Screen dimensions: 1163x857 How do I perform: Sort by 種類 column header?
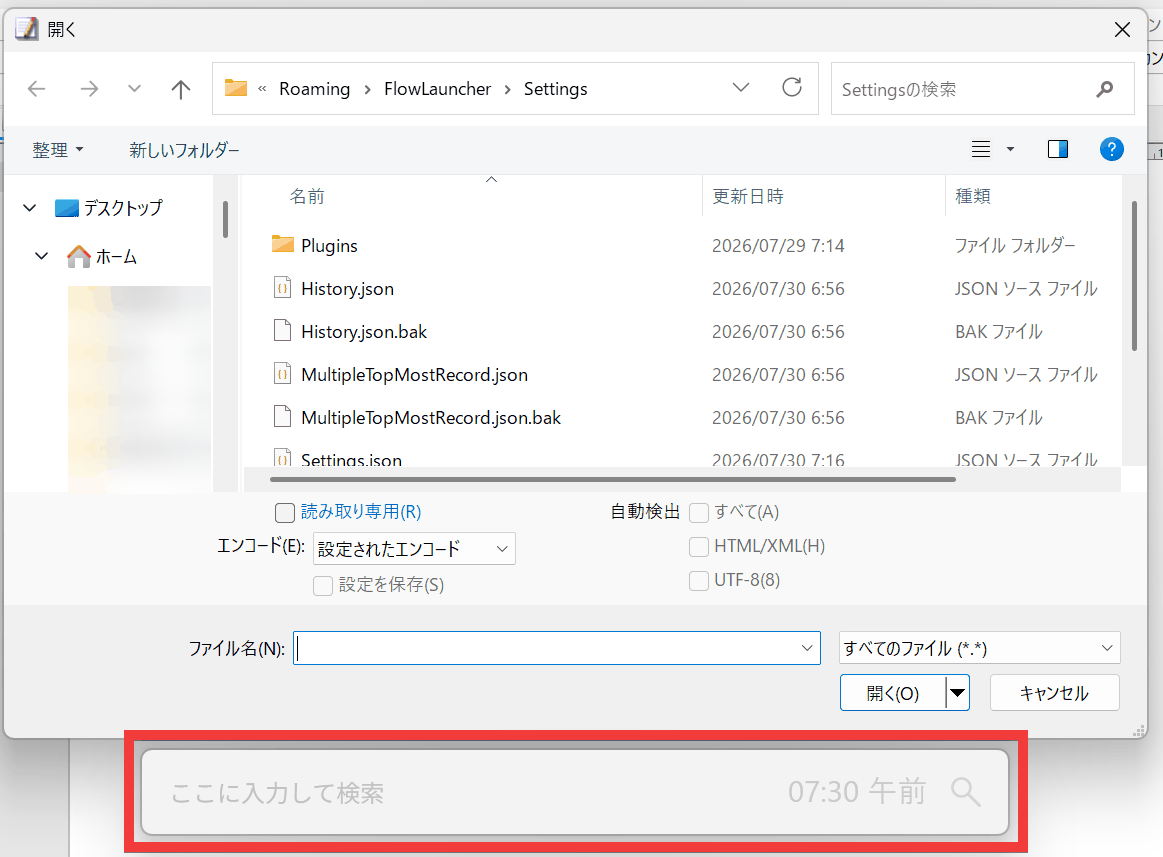point(972,196)
